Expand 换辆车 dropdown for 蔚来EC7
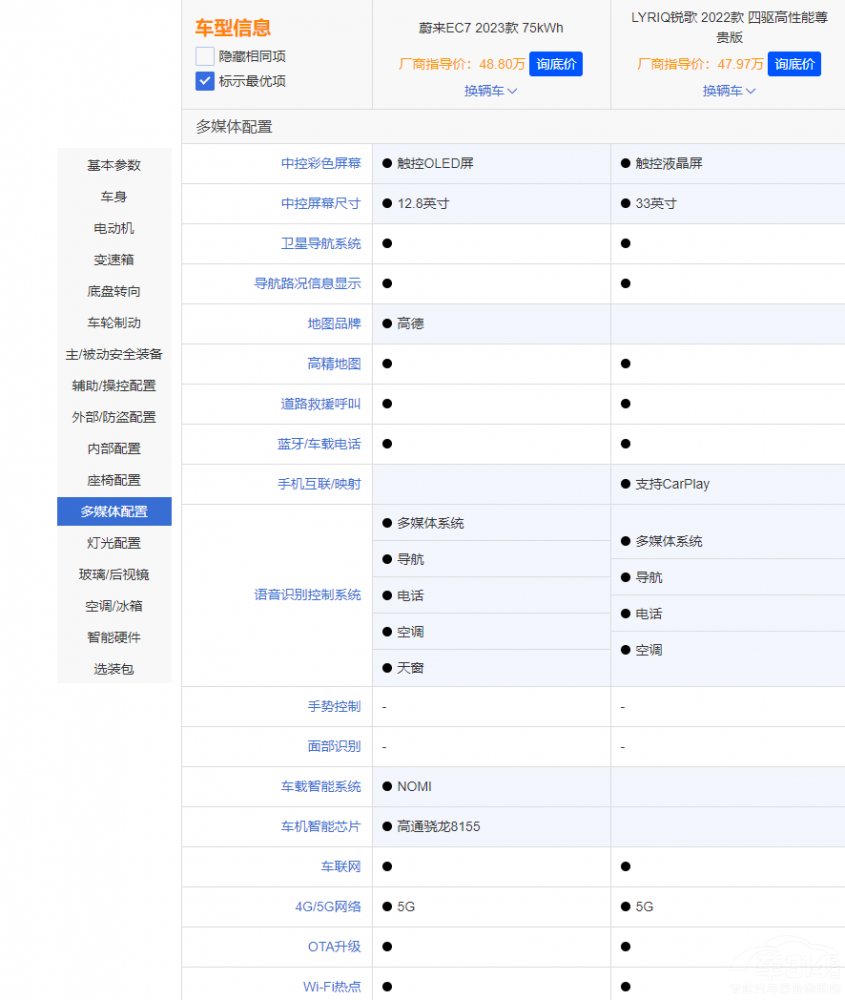The image size is (845, 1000). [490, 91]
